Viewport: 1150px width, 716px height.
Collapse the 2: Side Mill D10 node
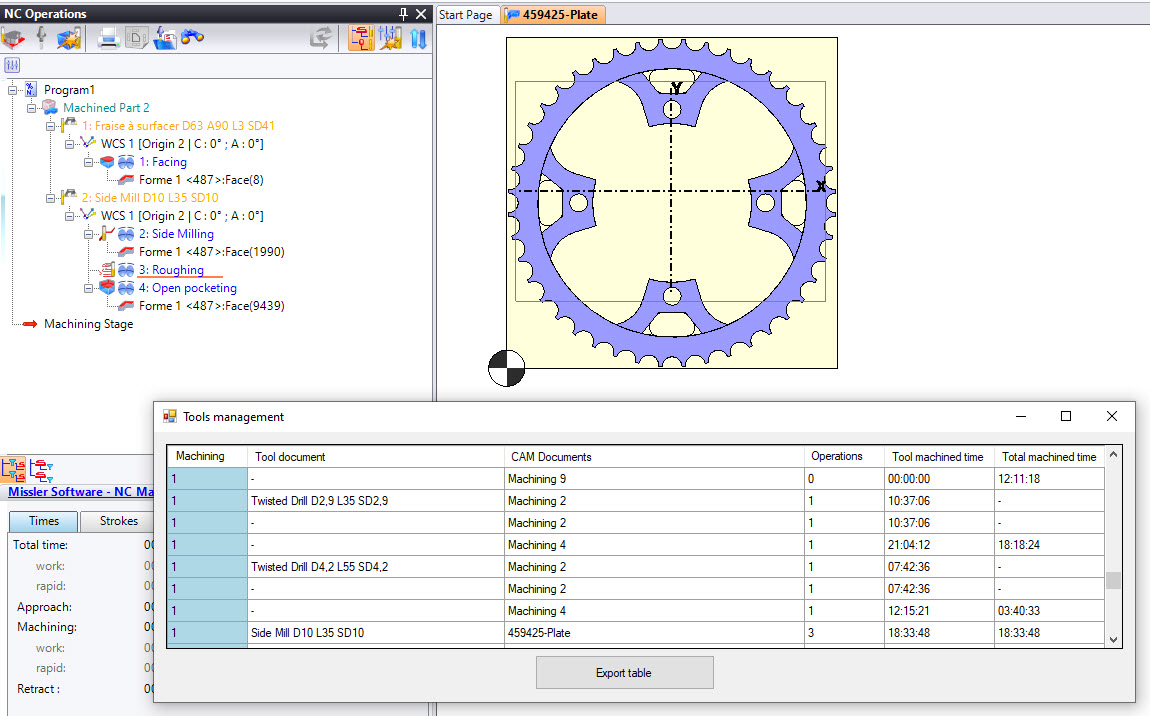(x=52, y=198)
